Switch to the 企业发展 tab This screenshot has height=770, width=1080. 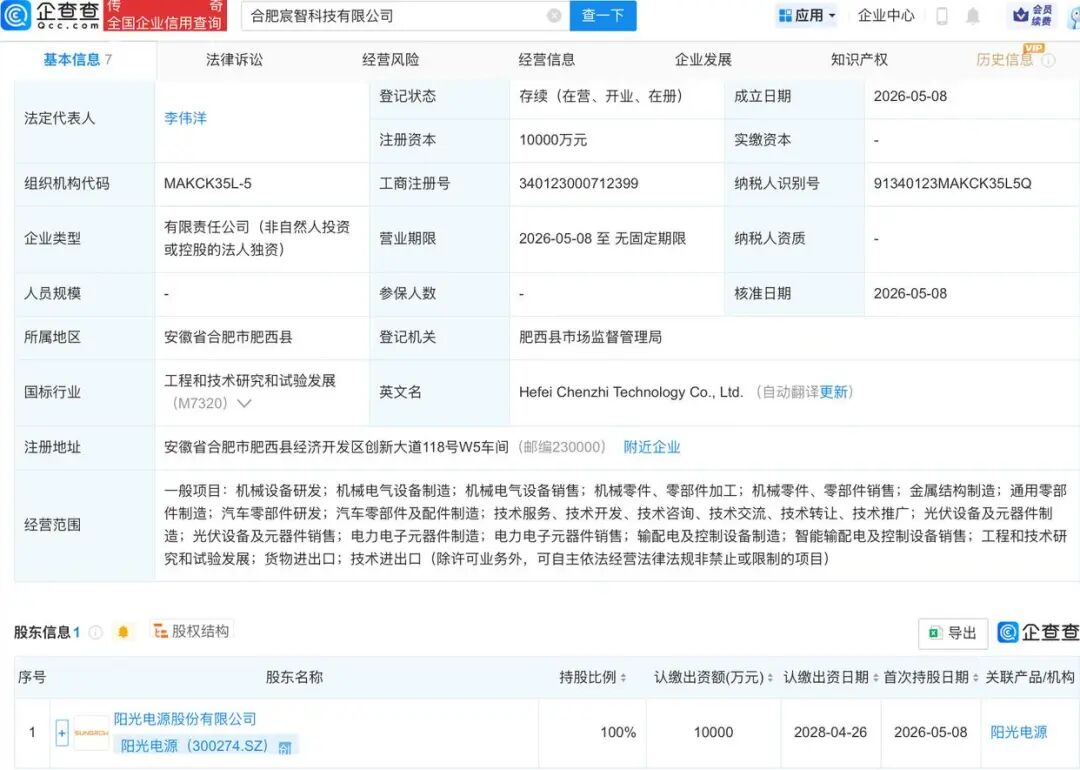click(703, 60)
